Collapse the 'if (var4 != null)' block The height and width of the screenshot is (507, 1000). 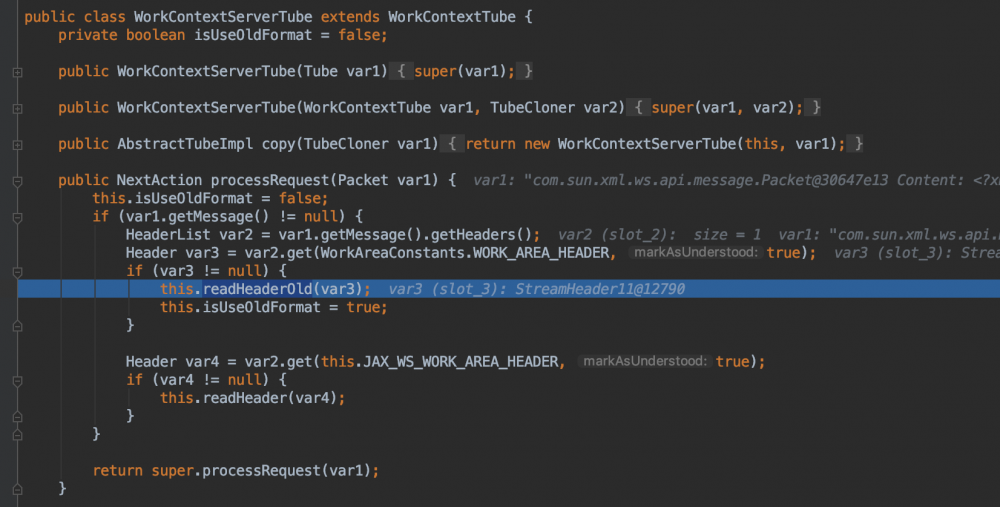tap(17, 381)
